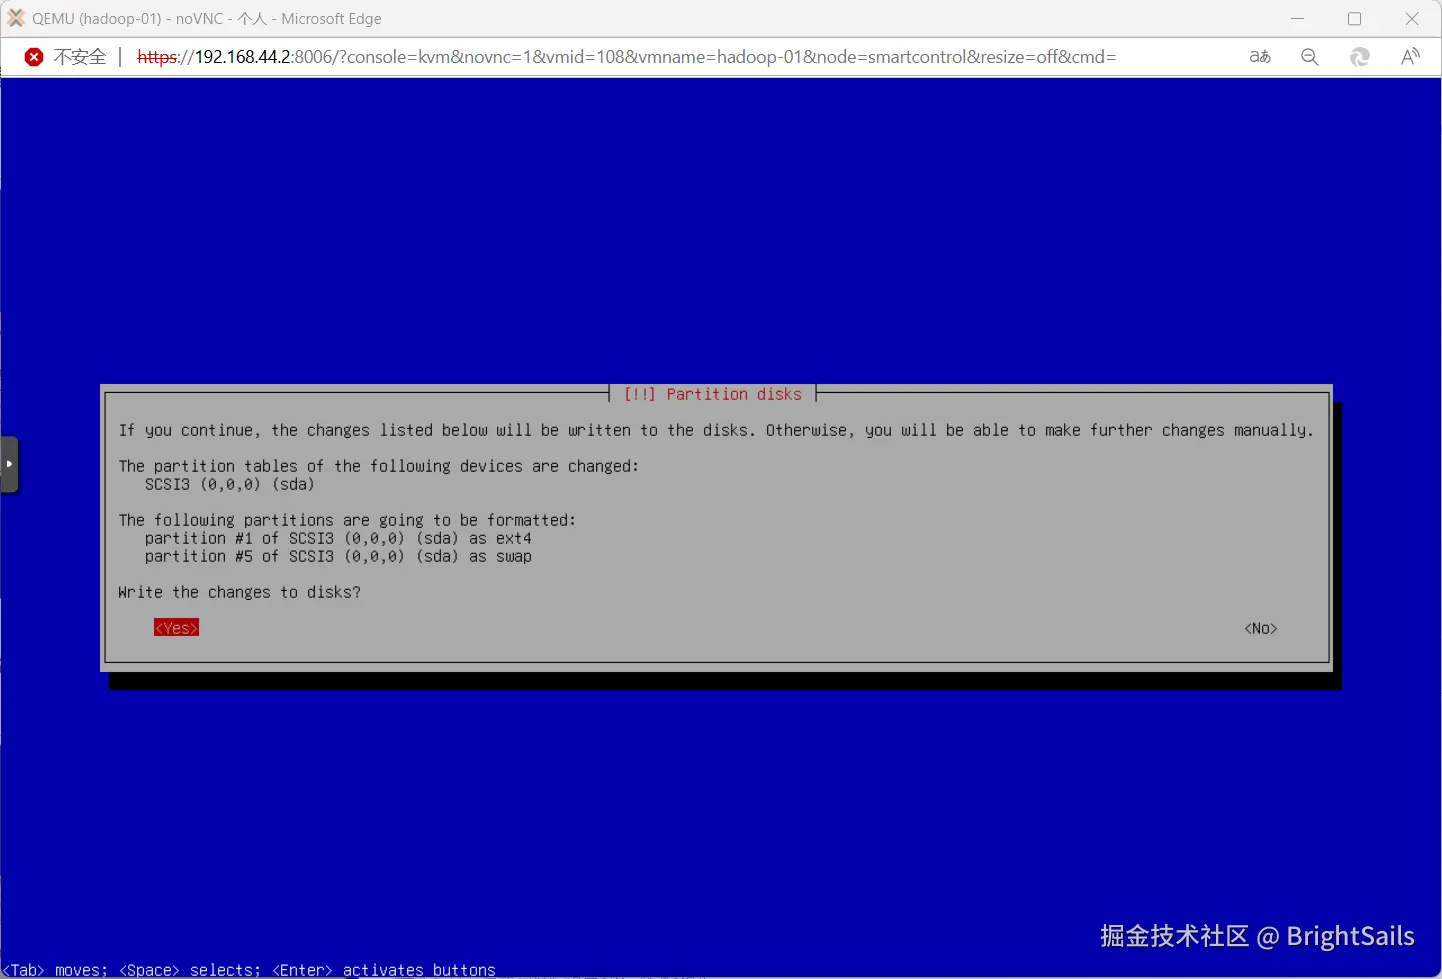Click the 'Partition disks' dialog title
1442x979 pixels.
tap(713, 394)
